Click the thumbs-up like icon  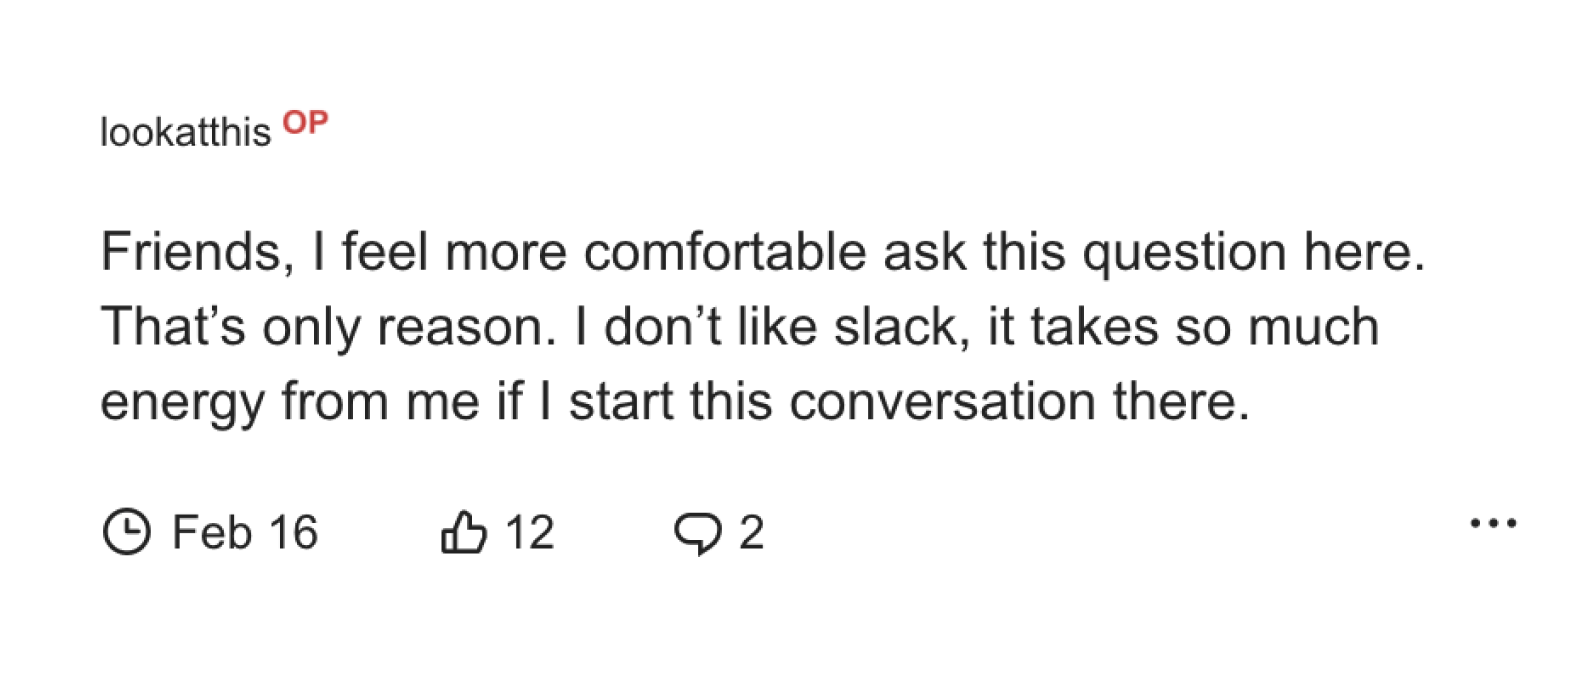(464, 532)
